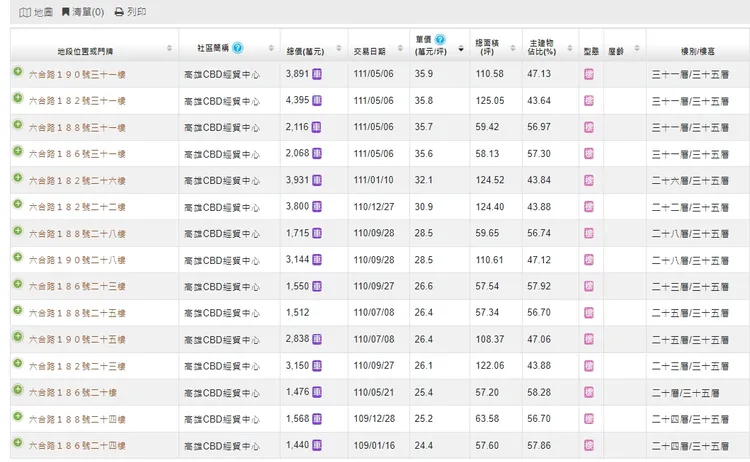This screenshot has height=462, width=750.
Task: Click pink building-type icon in 110.61 row
Action: 589,260
